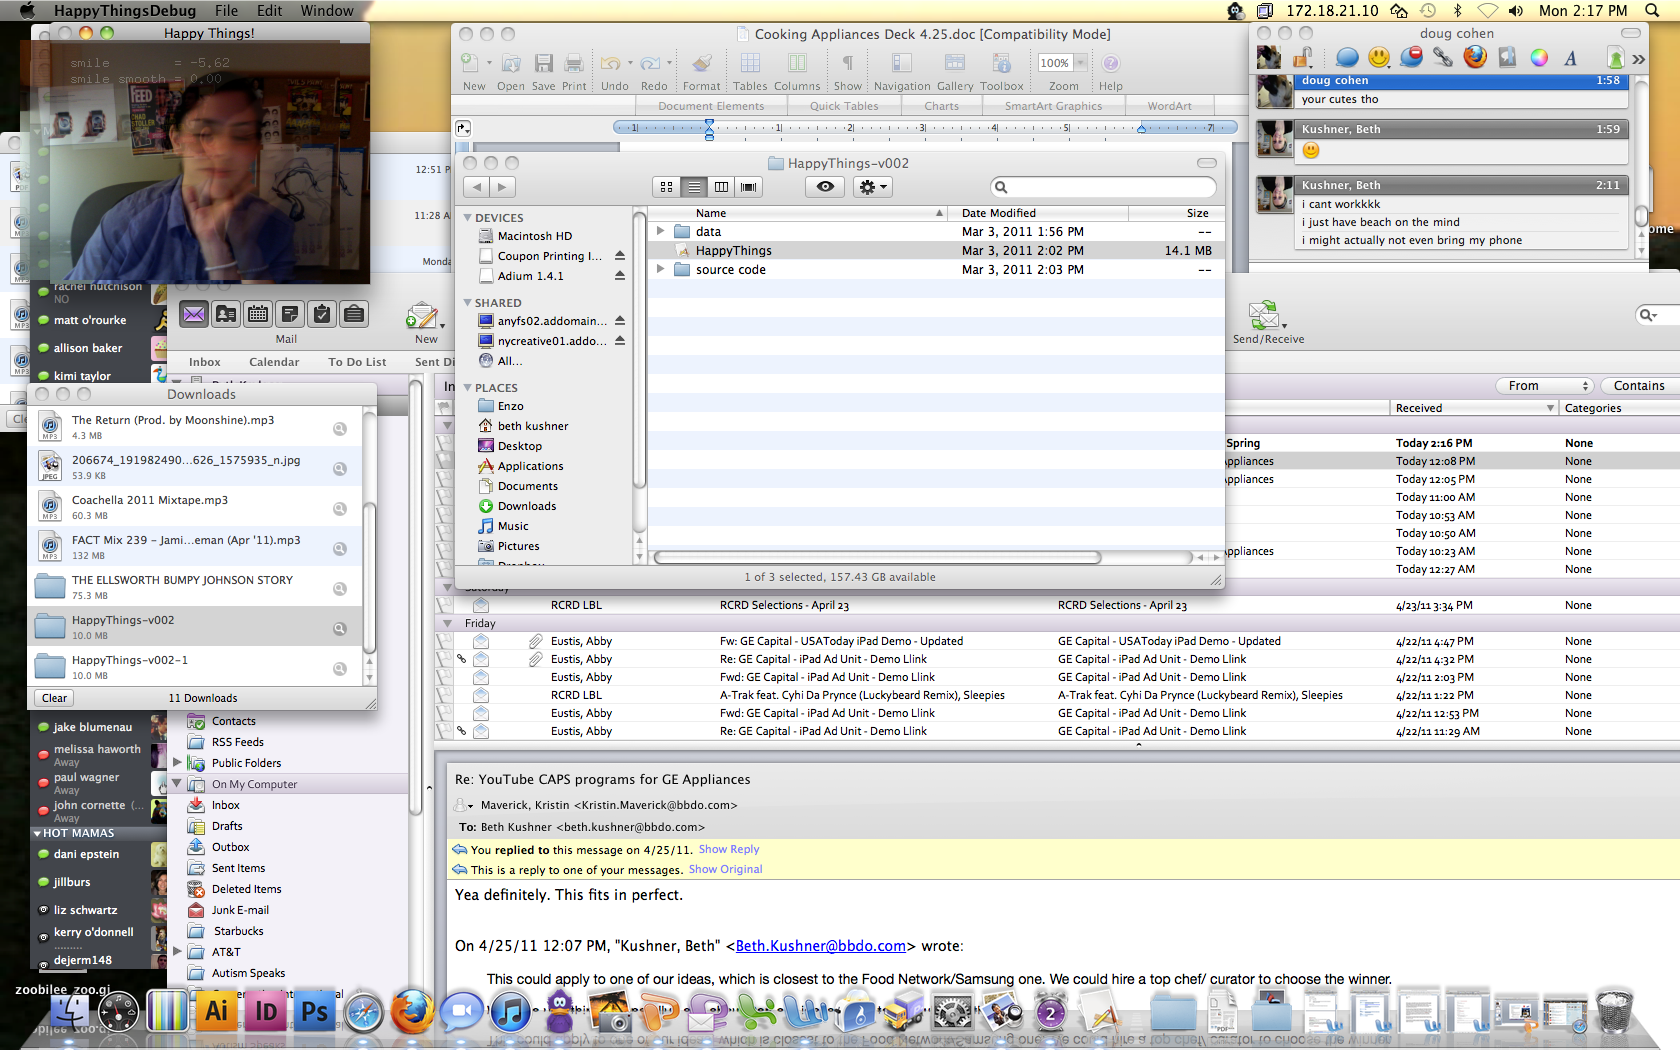Click the font A icon in Adium chat
This screenshot has width=1680, height=1050.
pyautogui.click(x=1571, y=57)
